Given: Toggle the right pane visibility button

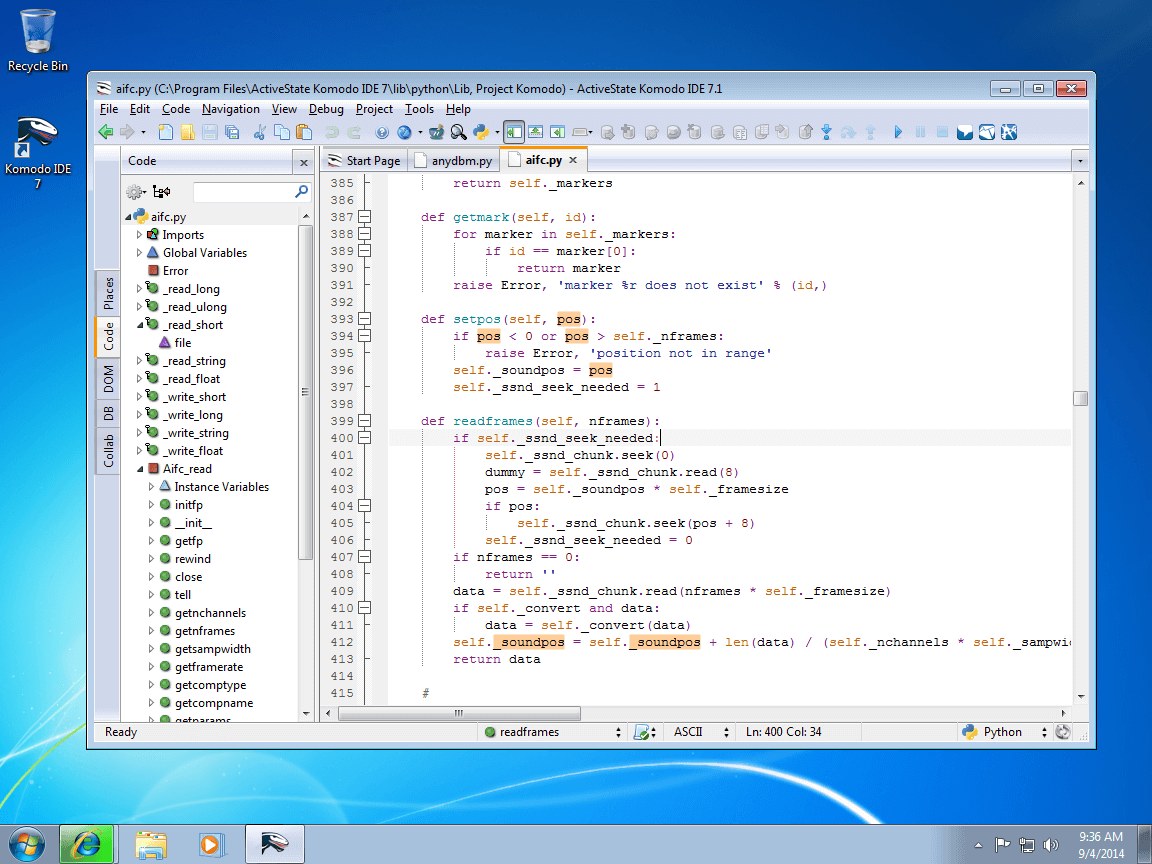Looking at the screenshot, I should (558, 132).
